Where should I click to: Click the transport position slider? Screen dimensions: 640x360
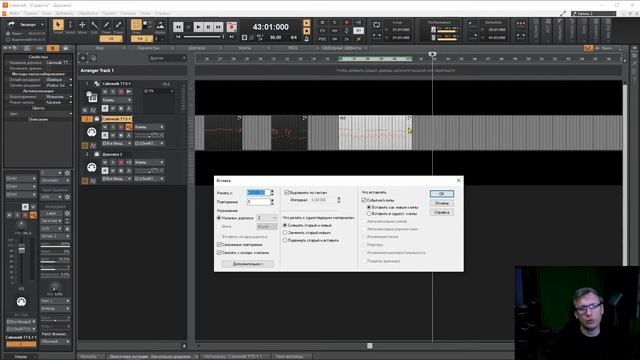204,37
